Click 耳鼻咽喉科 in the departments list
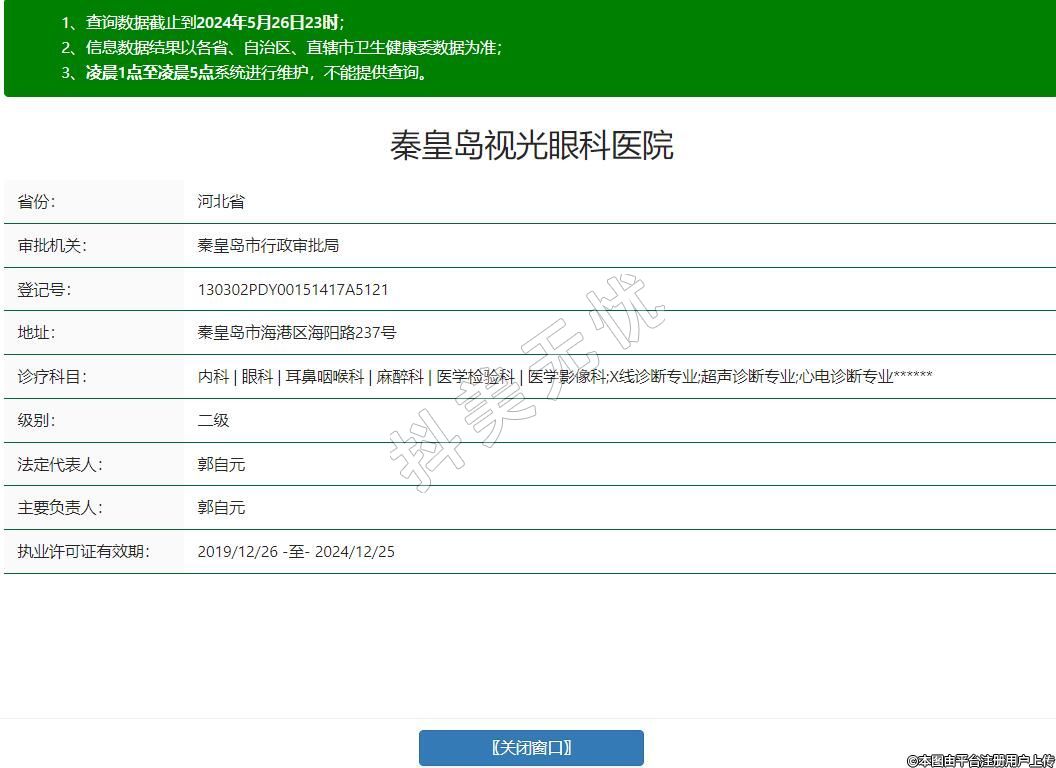Viewport: 1056px width, 768px height. 325,377
